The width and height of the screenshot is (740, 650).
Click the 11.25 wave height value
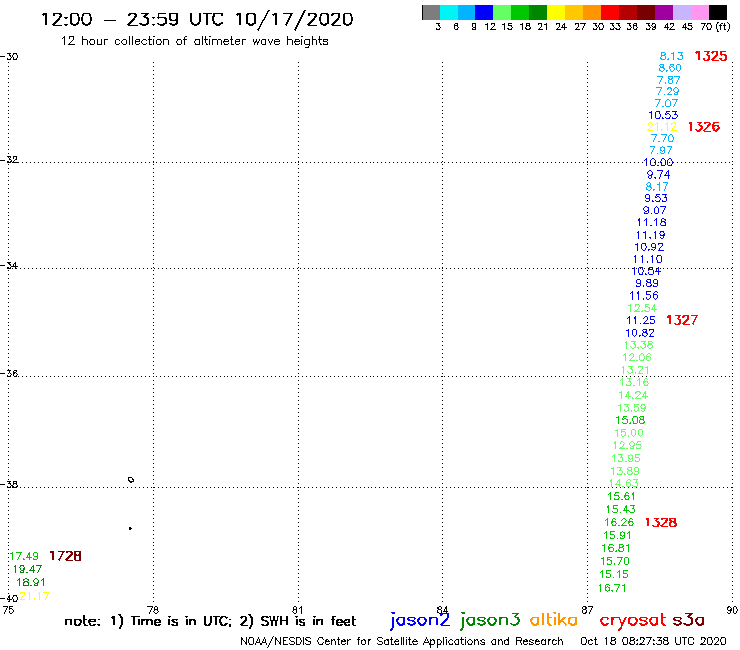point(641,320)
